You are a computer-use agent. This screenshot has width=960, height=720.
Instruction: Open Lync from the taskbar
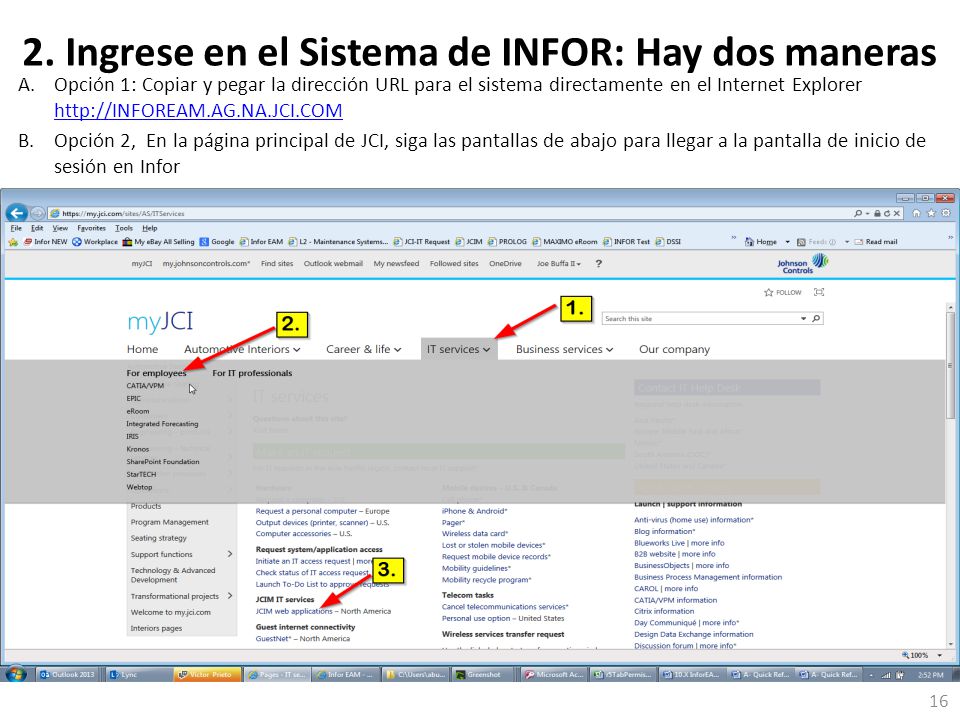(137, 675)
